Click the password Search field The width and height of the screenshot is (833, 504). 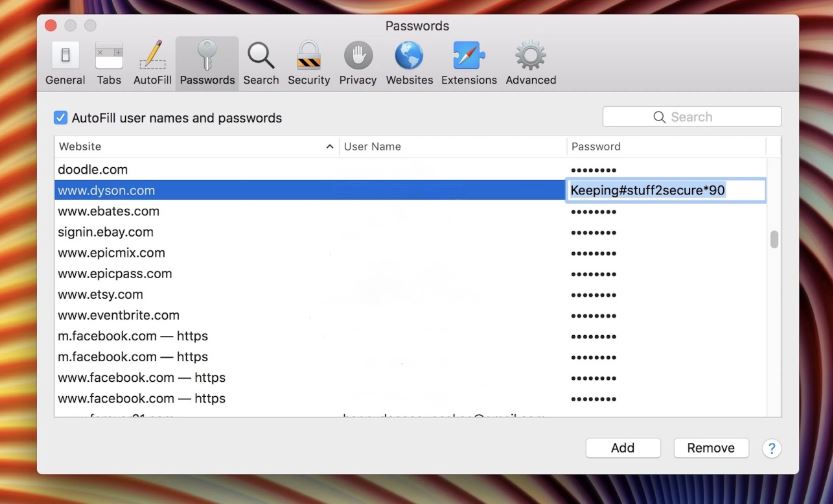click(x=692, y=117)
